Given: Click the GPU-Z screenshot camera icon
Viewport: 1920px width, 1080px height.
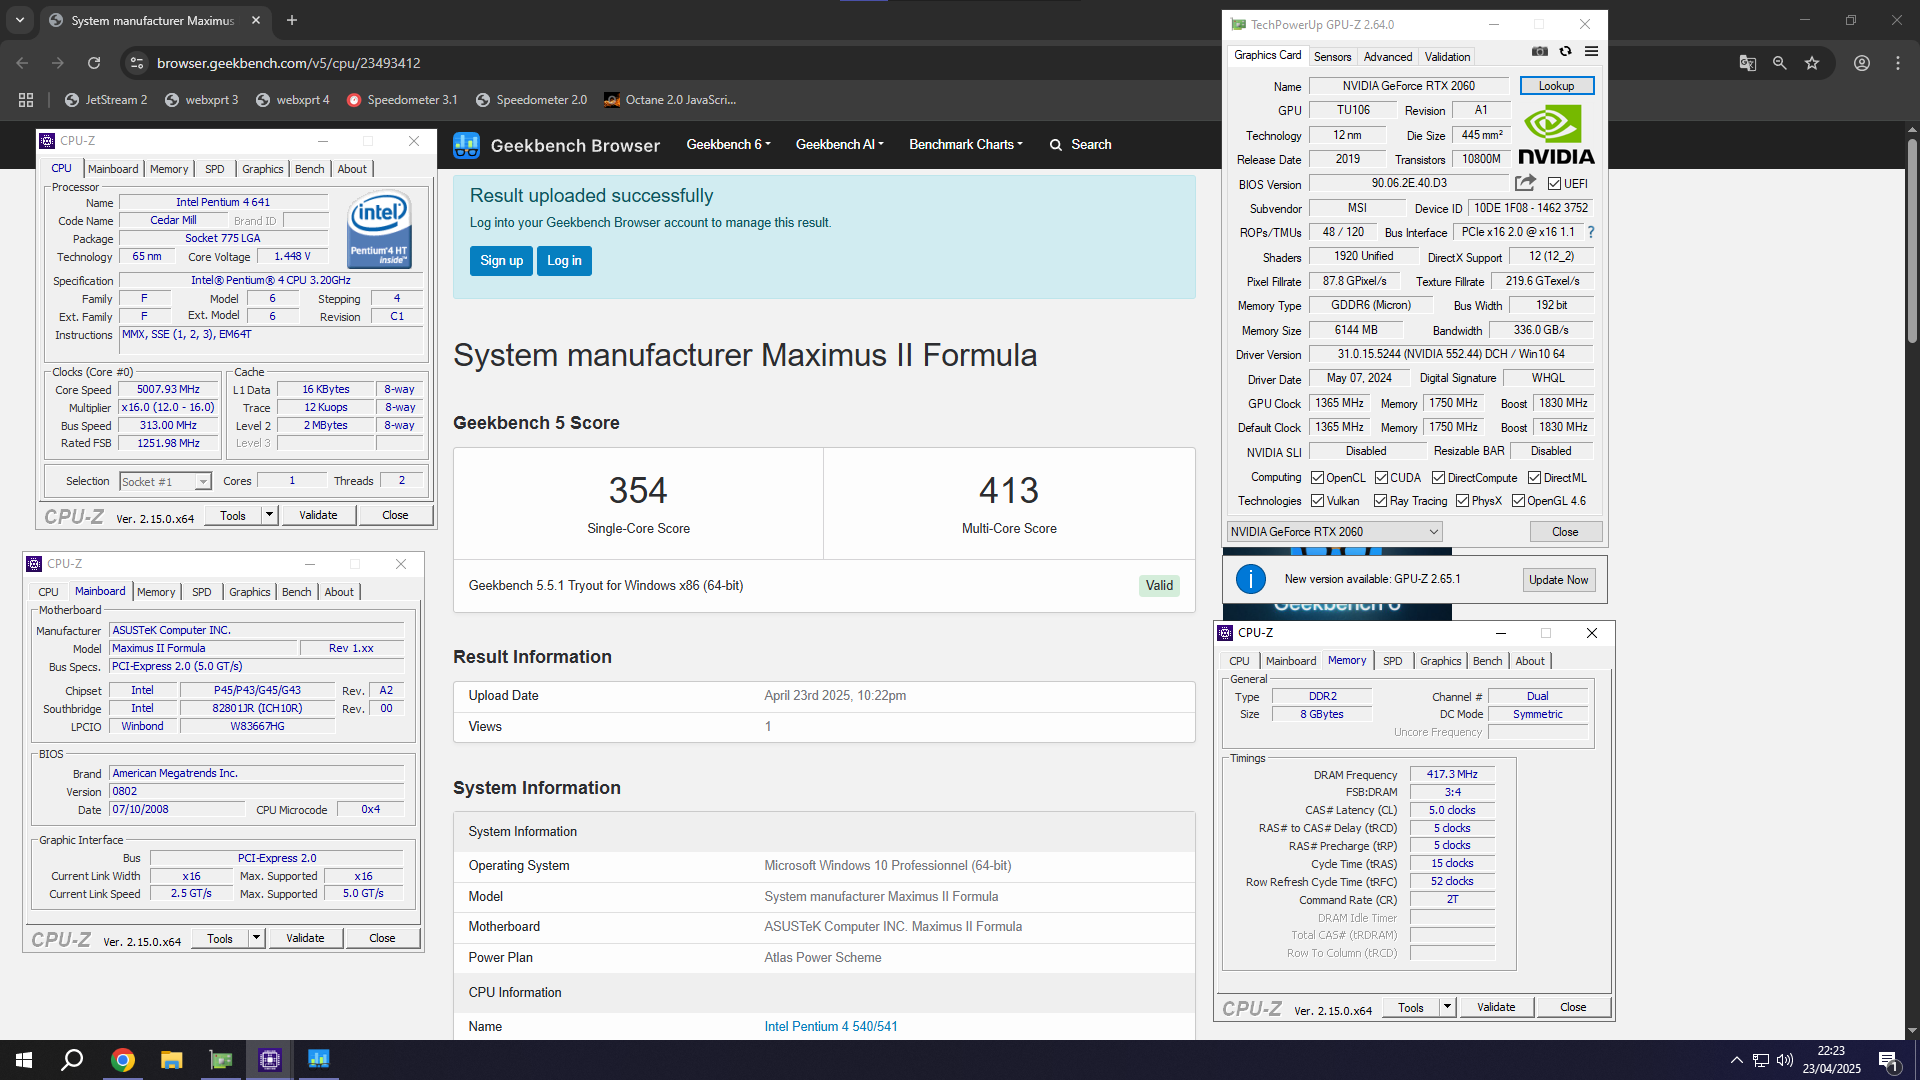Looking at the screenshot, I should point(1540,51).
